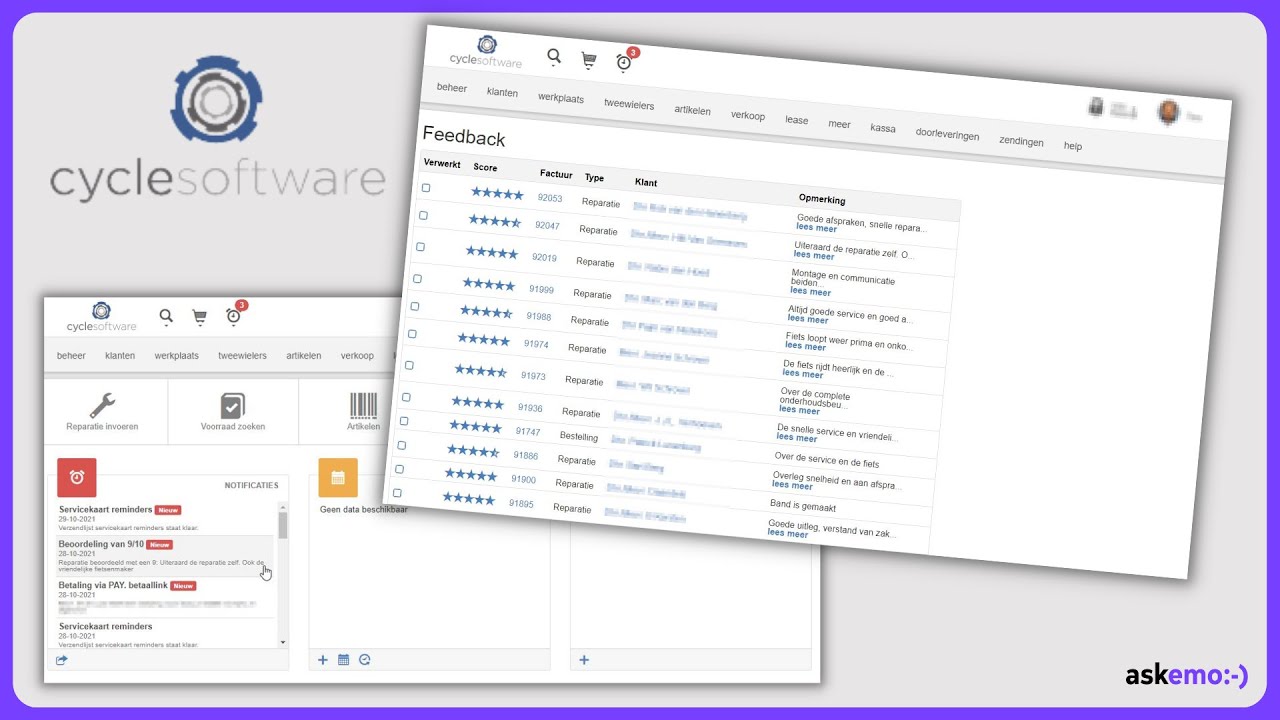Add item with plus in calendar panel

point(323,660)
